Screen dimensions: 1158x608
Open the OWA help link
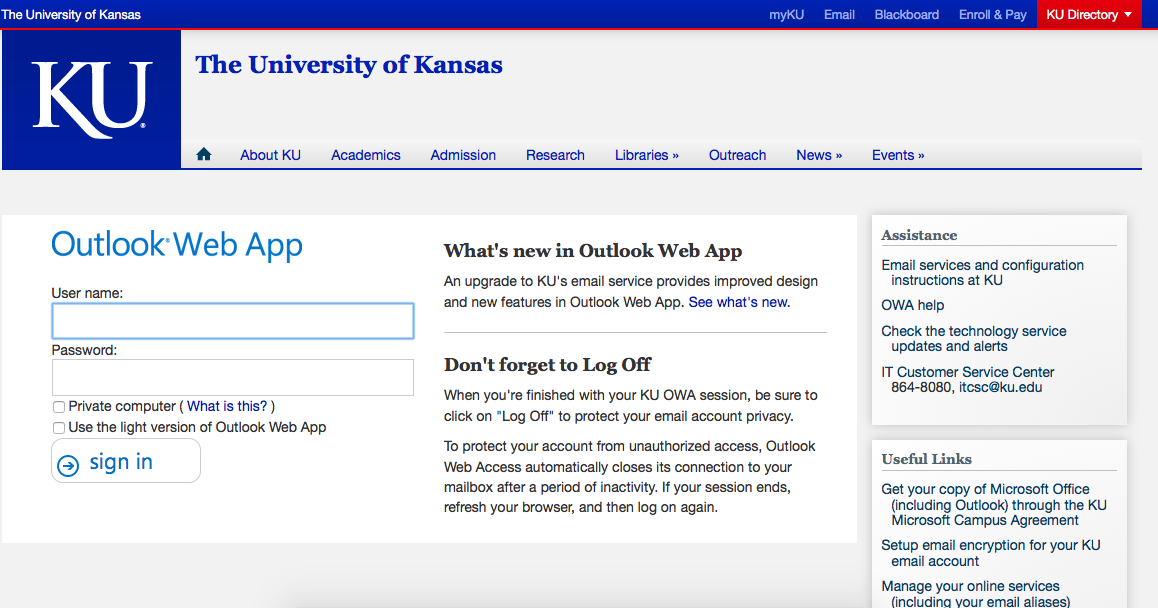pyautogui.click(x=912, y=305)
